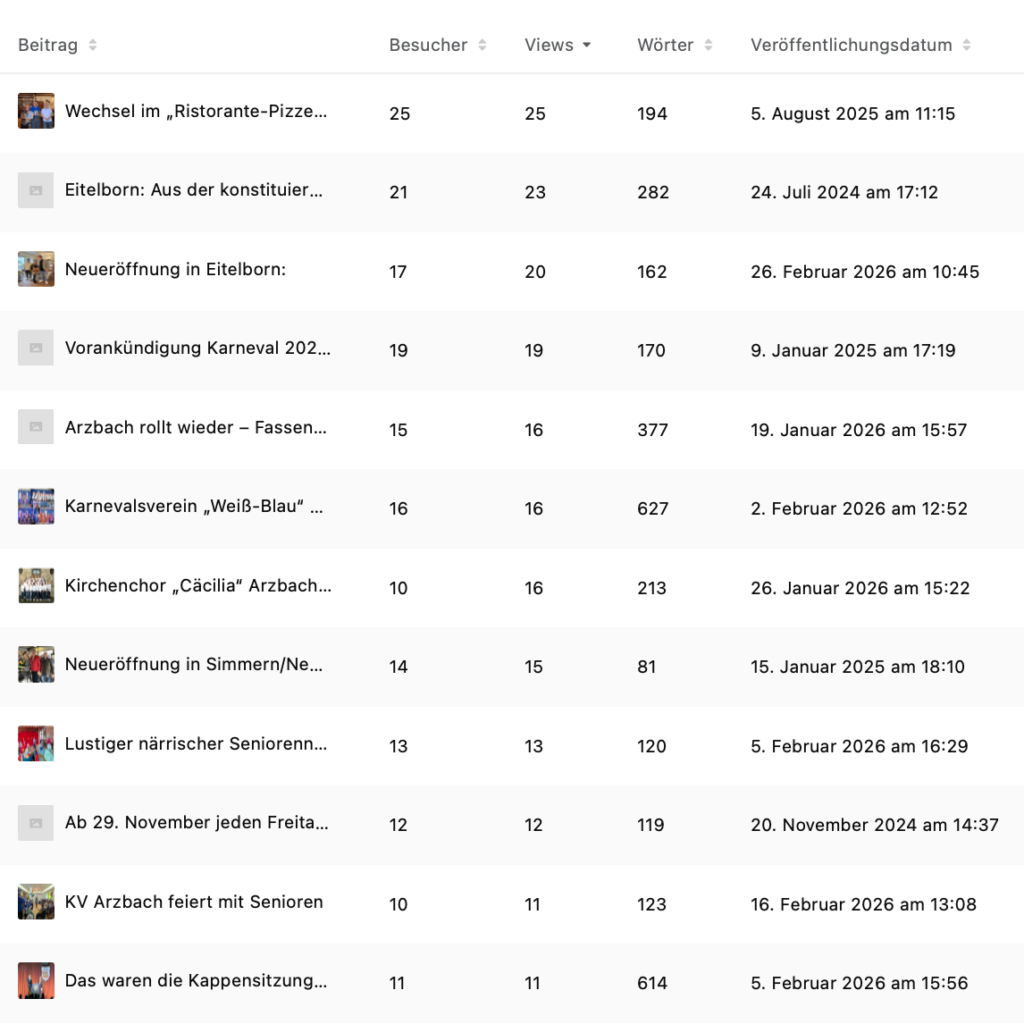Open Das waren die Kappensitzung… post
This screenshot has height=1024, width=1024.
(196, 981)
